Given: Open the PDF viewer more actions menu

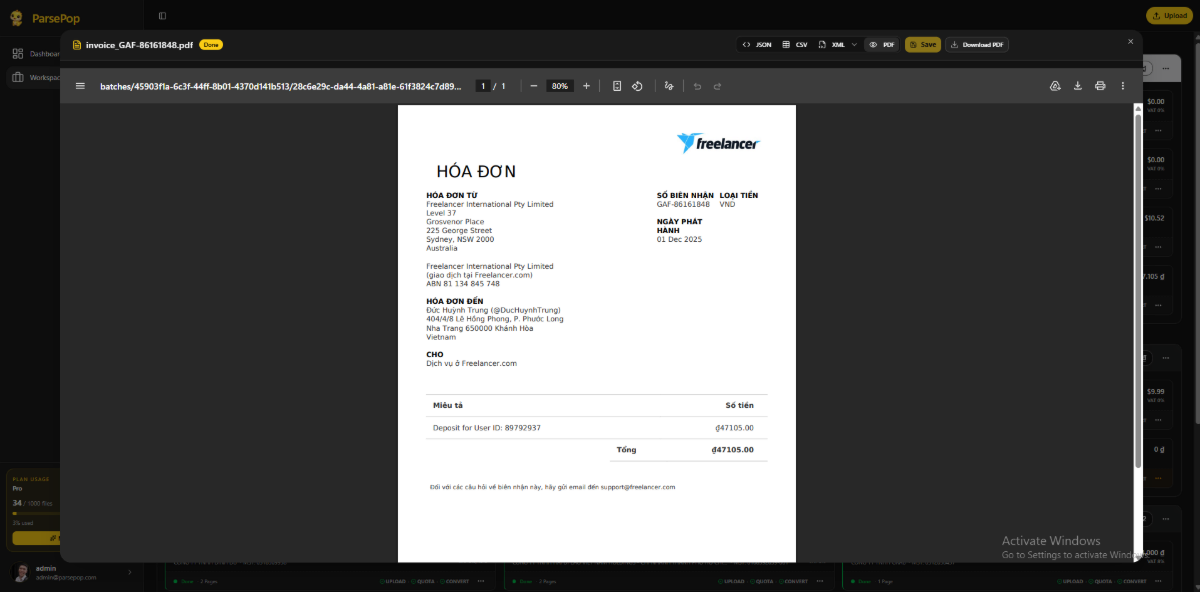Looking at the screenshot, I should click(x=1123, y=86).
